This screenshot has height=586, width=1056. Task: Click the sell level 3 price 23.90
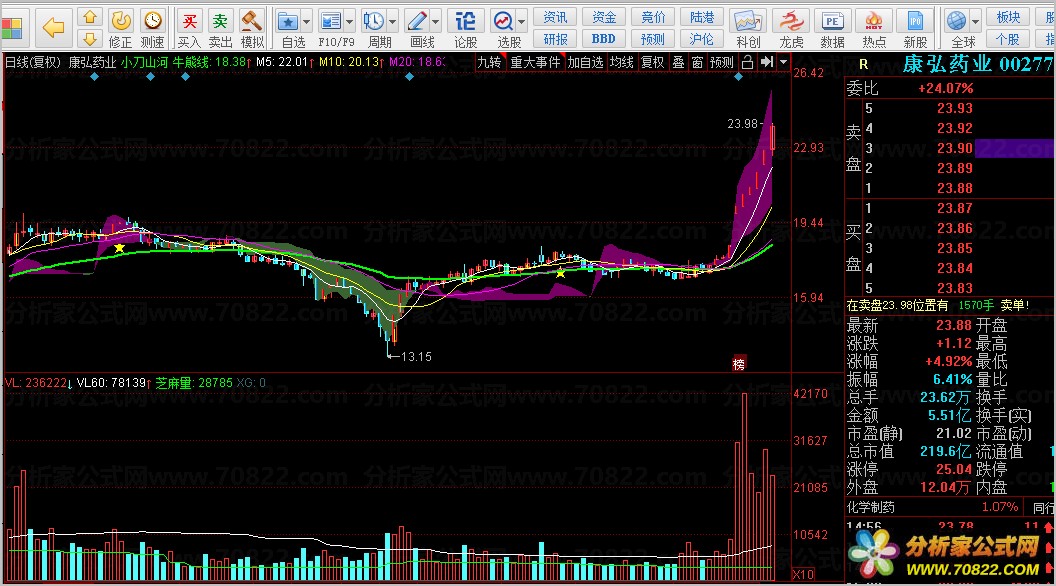coord(955,148)
